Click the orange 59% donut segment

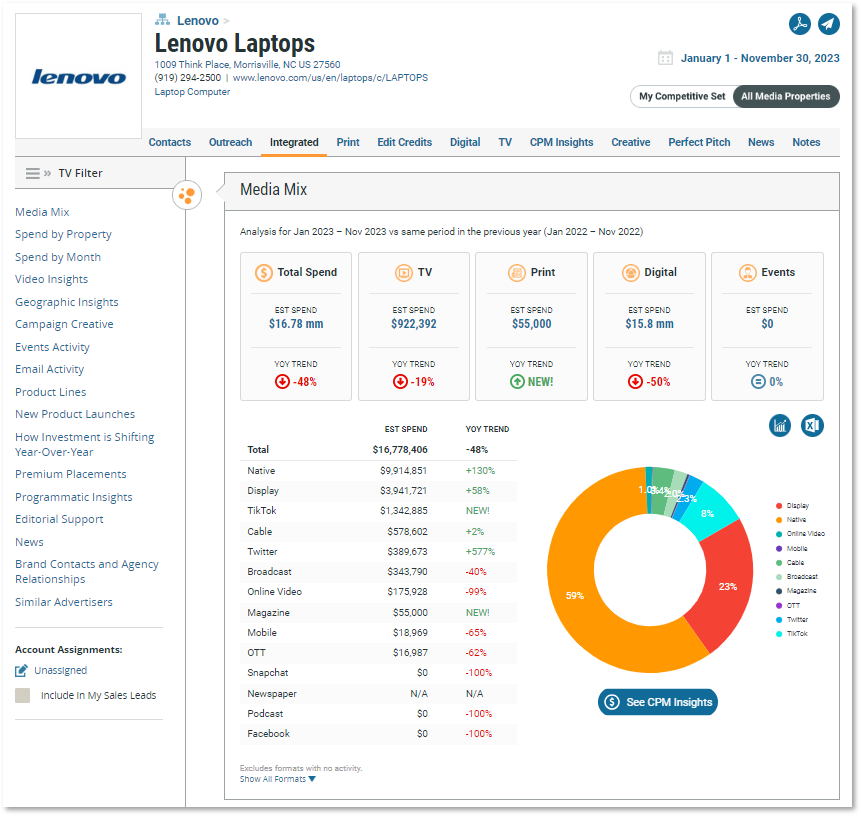click(x=574, y=596)
